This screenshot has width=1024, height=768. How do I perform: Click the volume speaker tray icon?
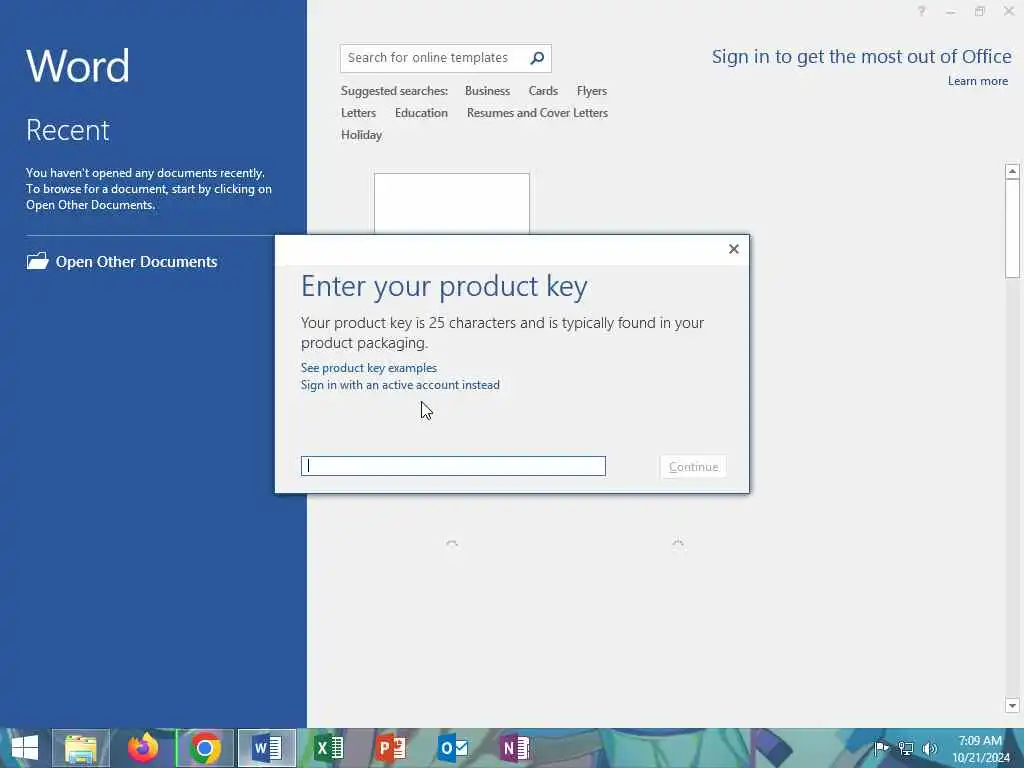pyautogui.click(x=929, y=748)
